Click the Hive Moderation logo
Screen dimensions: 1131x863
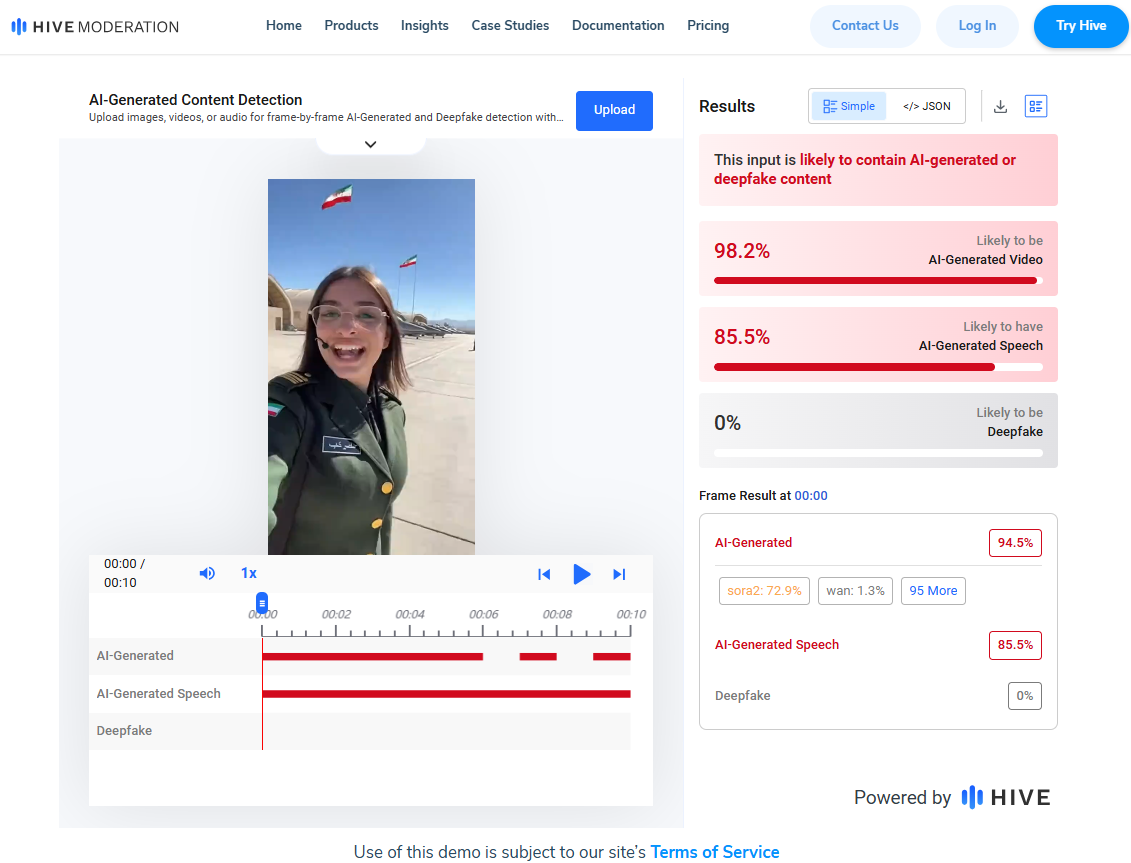point(95,27)
